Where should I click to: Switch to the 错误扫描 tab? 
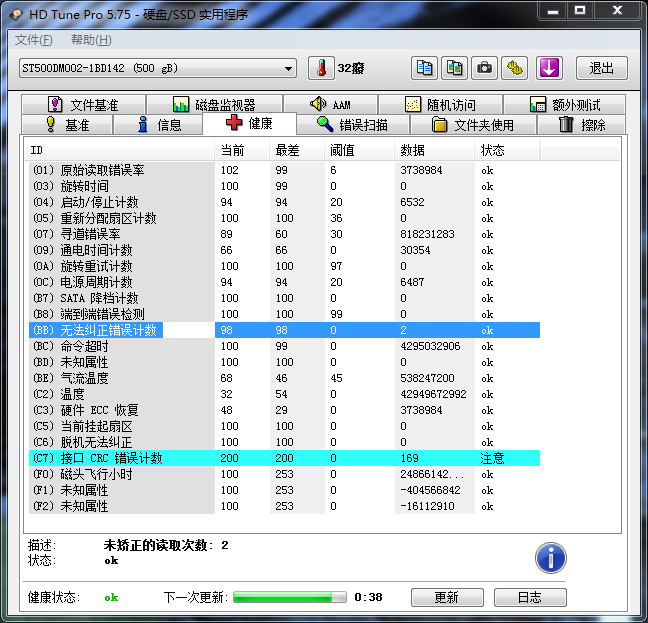tap(353, 124)
